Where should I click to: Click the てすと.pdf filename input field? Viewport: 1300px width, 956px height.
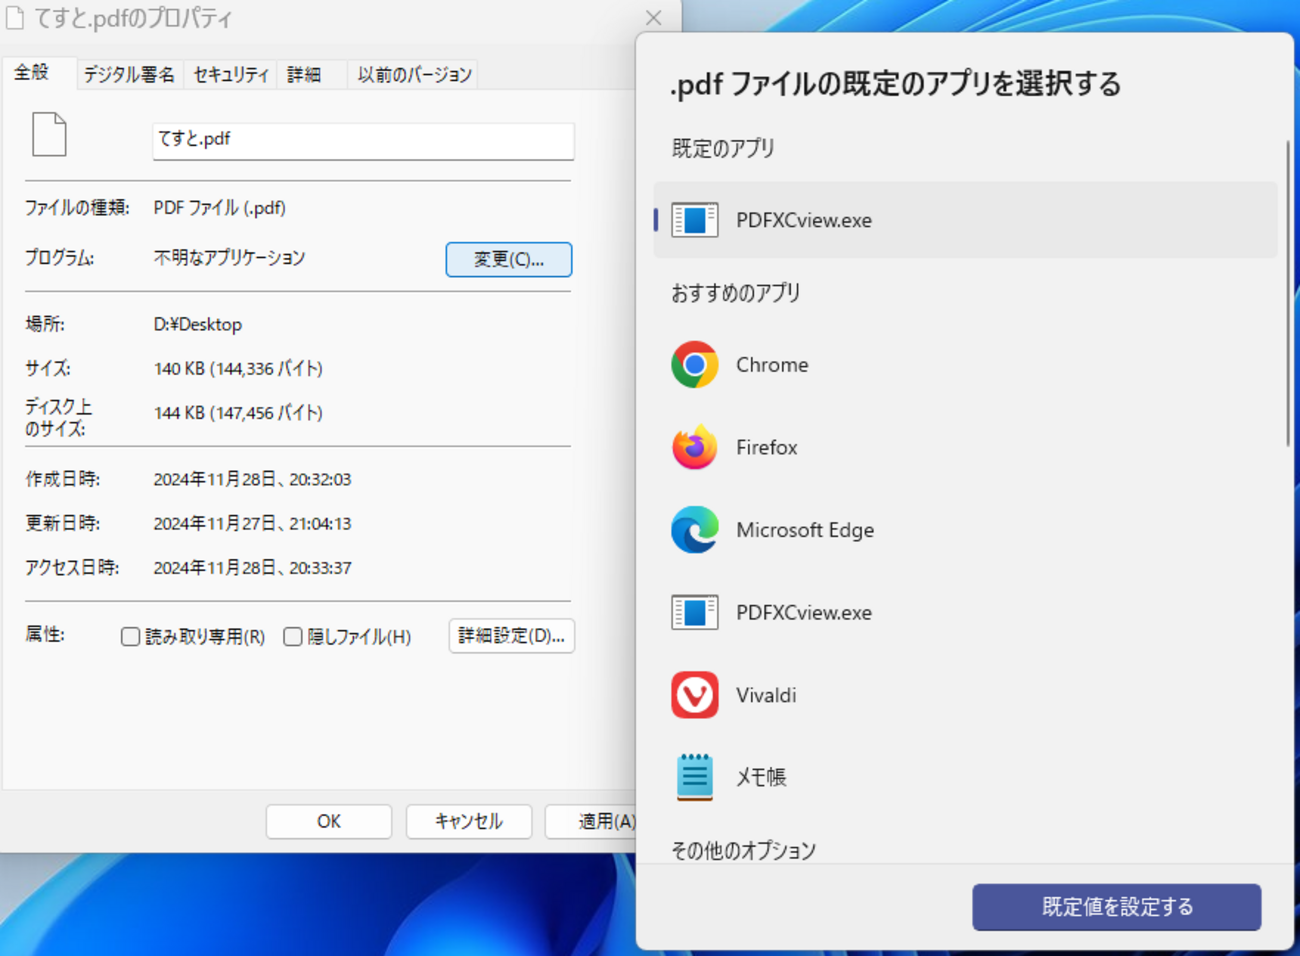(363, 140)
